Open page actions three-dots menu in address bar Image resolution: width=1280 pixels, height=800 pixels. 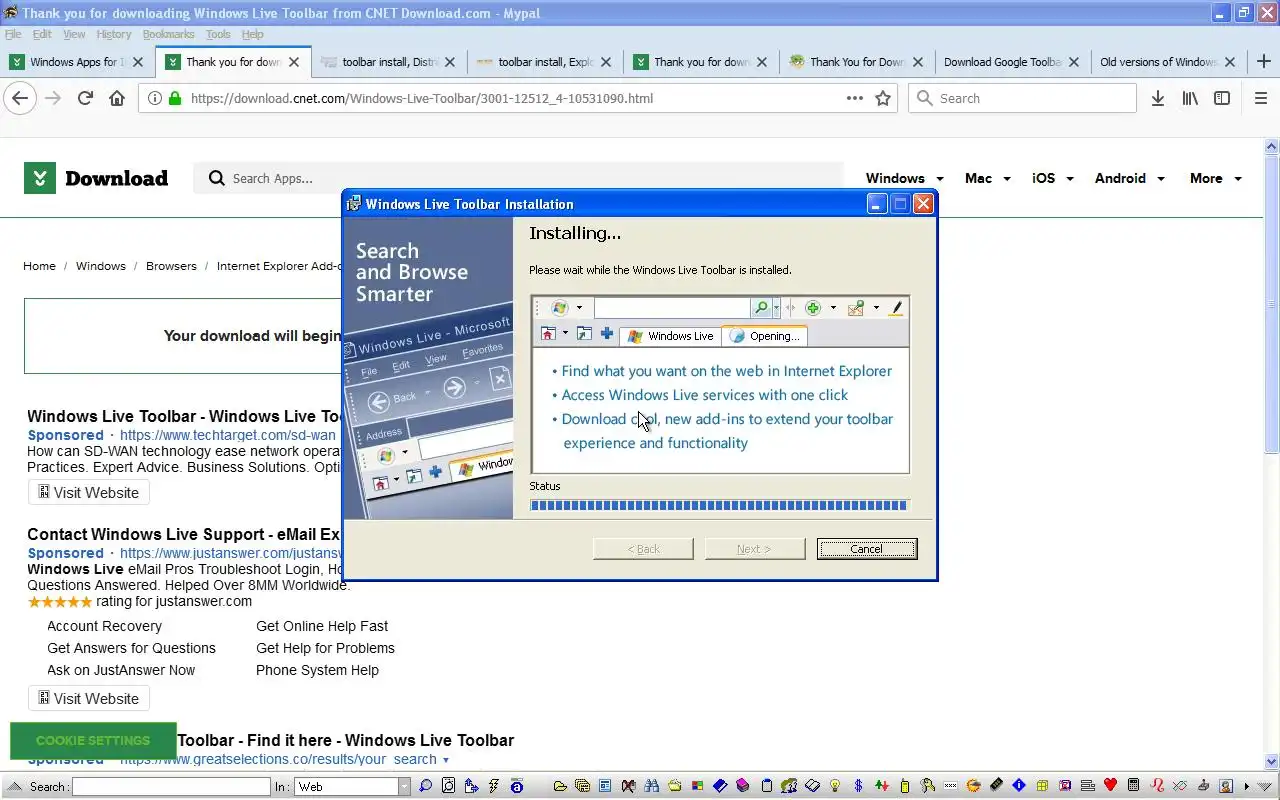coord(855,98)
